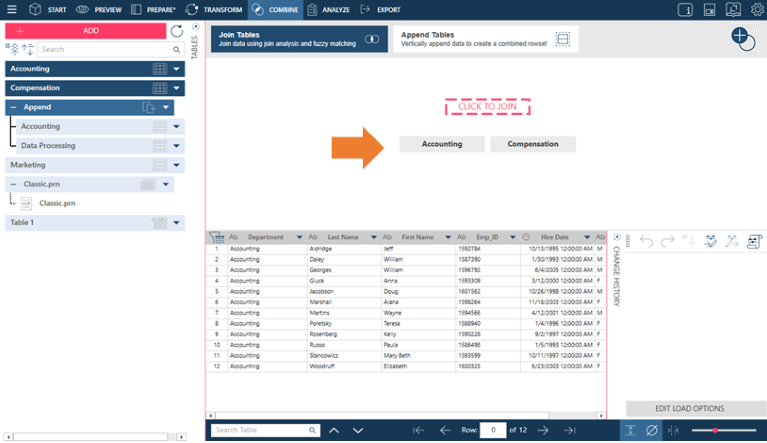Screen dimensions: 767x443
Task: Switch to the TRANSFORM tab
Action: (214, 9)
